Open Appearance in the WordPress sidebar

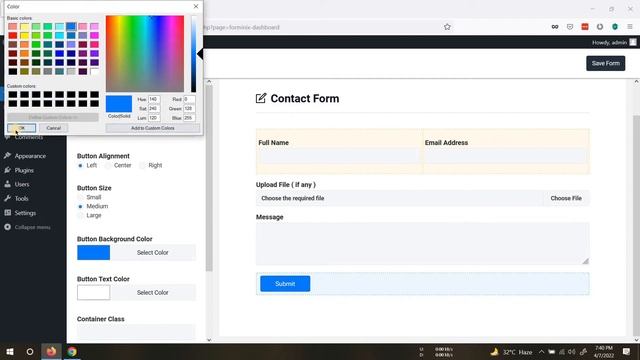pyautogui.click(x=30, y=156)
